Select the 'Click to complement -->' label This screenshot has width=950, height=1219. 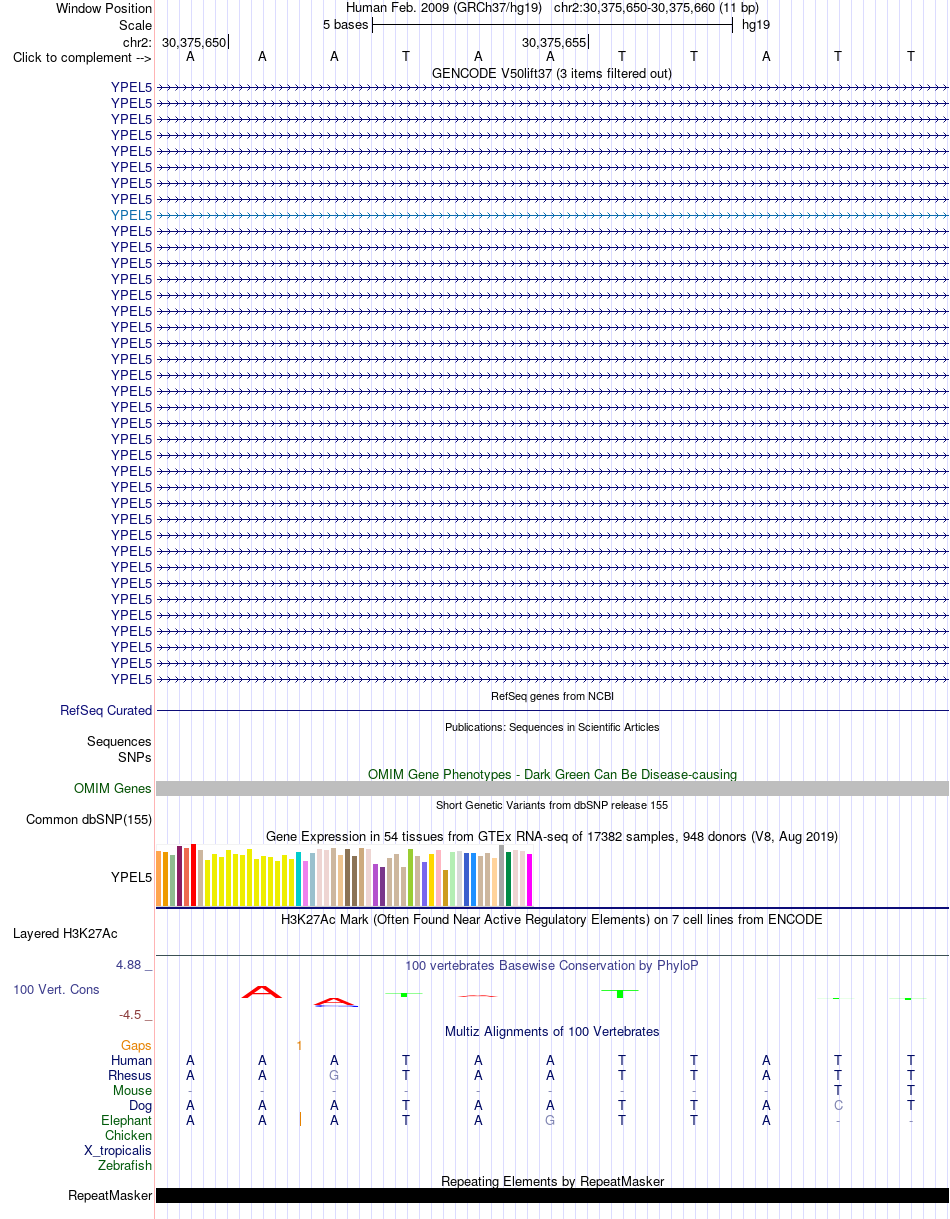coord(82,57)
